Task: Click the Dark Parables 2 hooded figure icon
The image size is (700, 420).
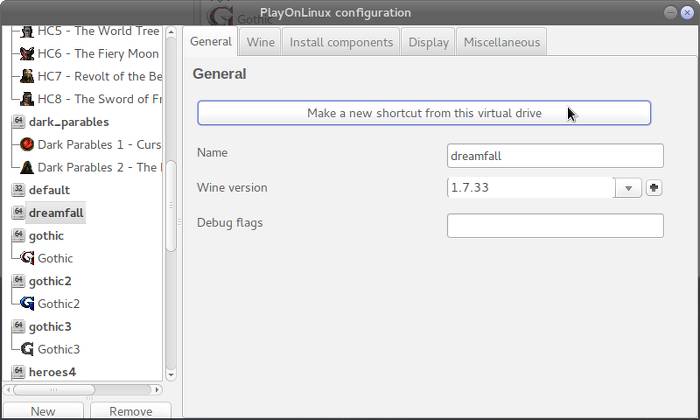Action: [x=27, y=167]
